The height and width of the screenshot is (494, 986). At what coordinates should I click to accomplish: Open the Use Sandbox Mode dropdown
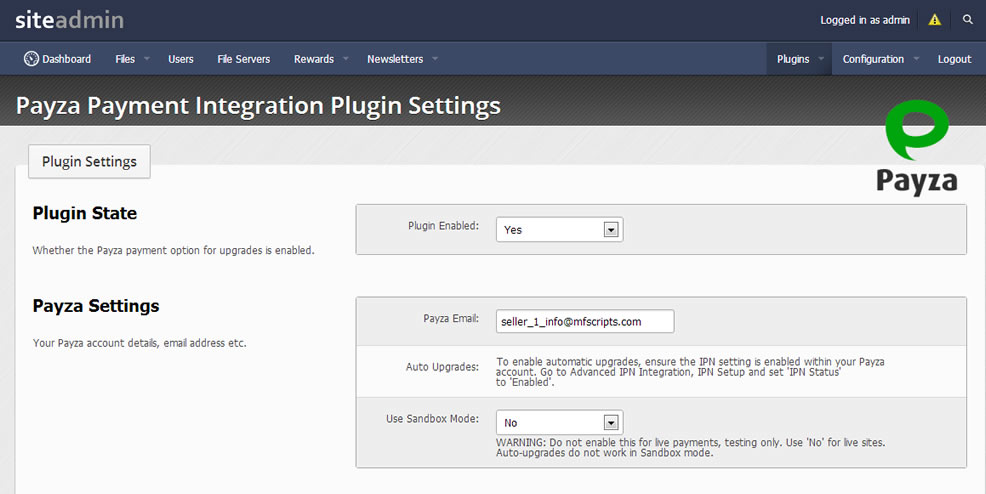[559, 422]
